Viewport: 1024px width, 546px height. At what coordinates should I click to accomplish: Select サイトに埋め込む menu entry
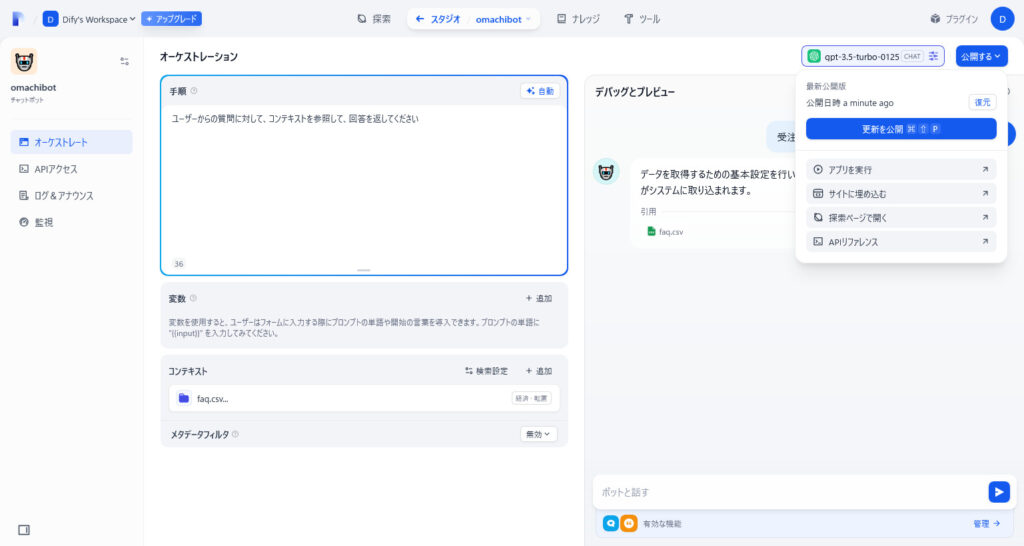900,194
